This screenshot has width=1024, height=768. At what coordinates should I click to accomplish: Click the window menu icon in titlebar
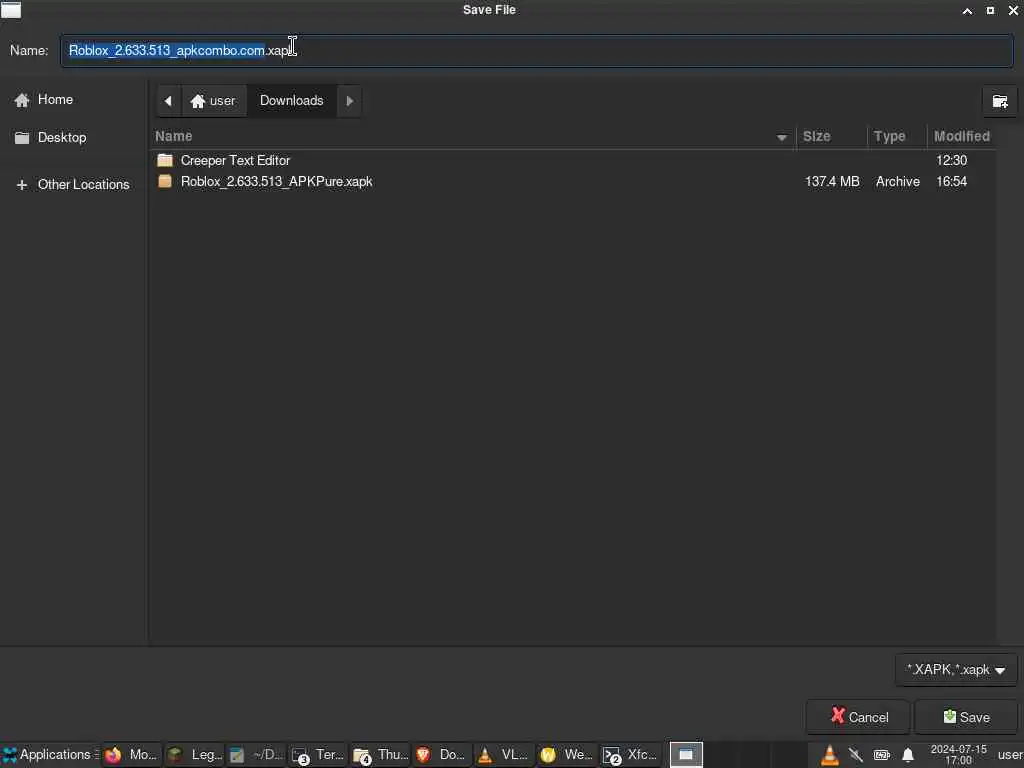pyautogui.click(x=11, y=10)
